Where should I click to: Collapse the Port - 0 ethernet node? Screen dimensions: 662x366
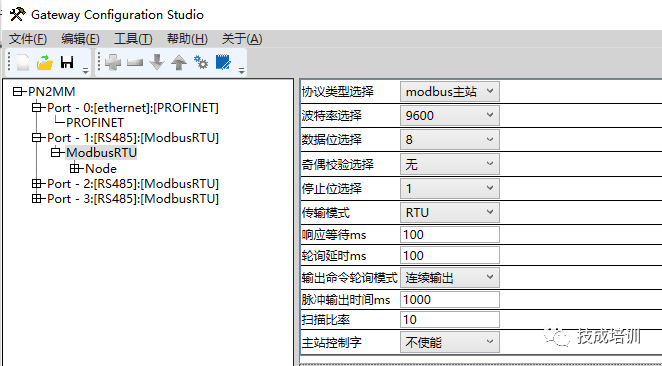(x=37, y=108)
